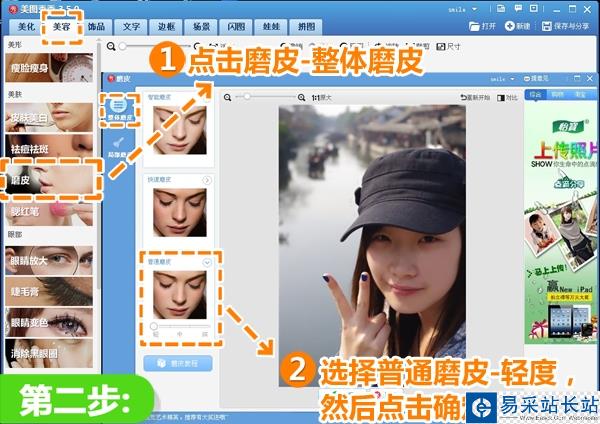This screenshot has height=424, width=600.
Task: Click the 对比 compare button
Action: tap(507, 98)
